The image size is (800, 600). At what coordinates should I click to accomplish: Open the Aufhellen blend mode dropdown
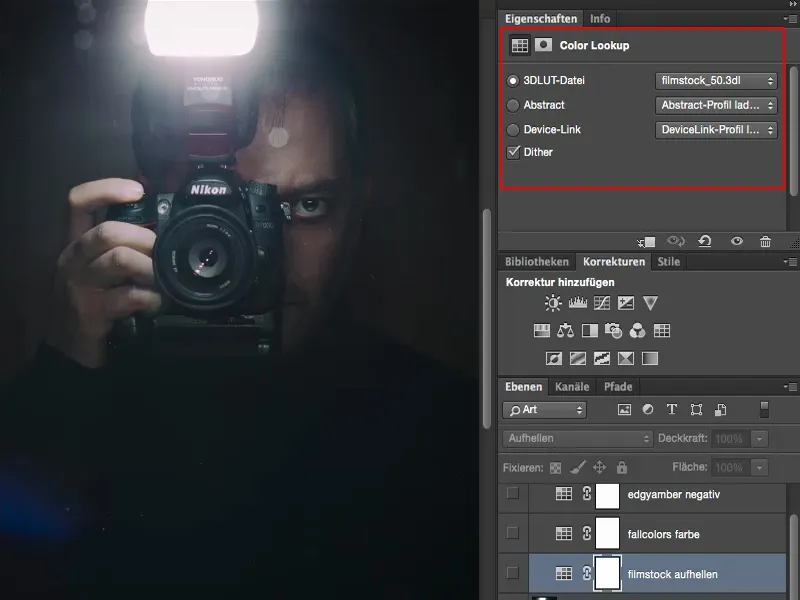pyautogui.click(x=578, y=438)
